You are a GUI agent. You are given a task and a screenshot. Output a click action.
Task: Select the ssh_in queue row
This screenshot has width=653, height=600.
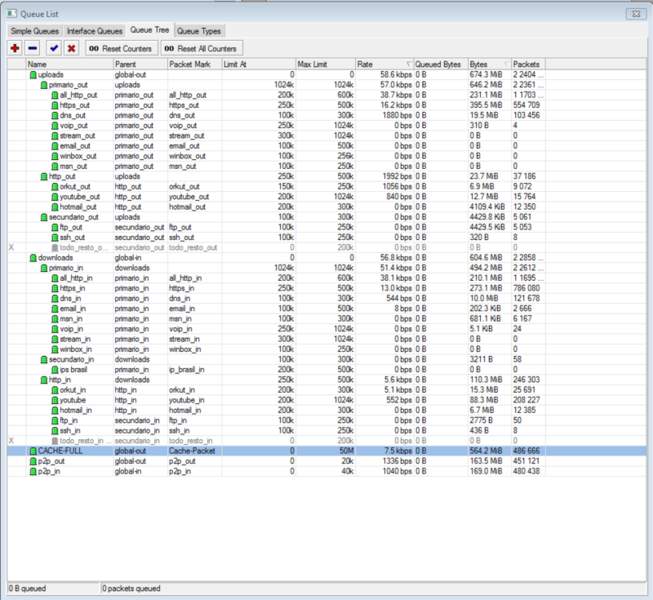(327, 431)
